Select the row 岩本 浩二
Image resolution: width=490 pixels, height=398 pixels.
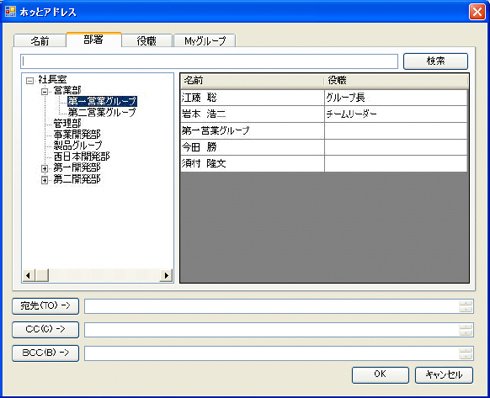pyautogui.click(x=324, y=114)
